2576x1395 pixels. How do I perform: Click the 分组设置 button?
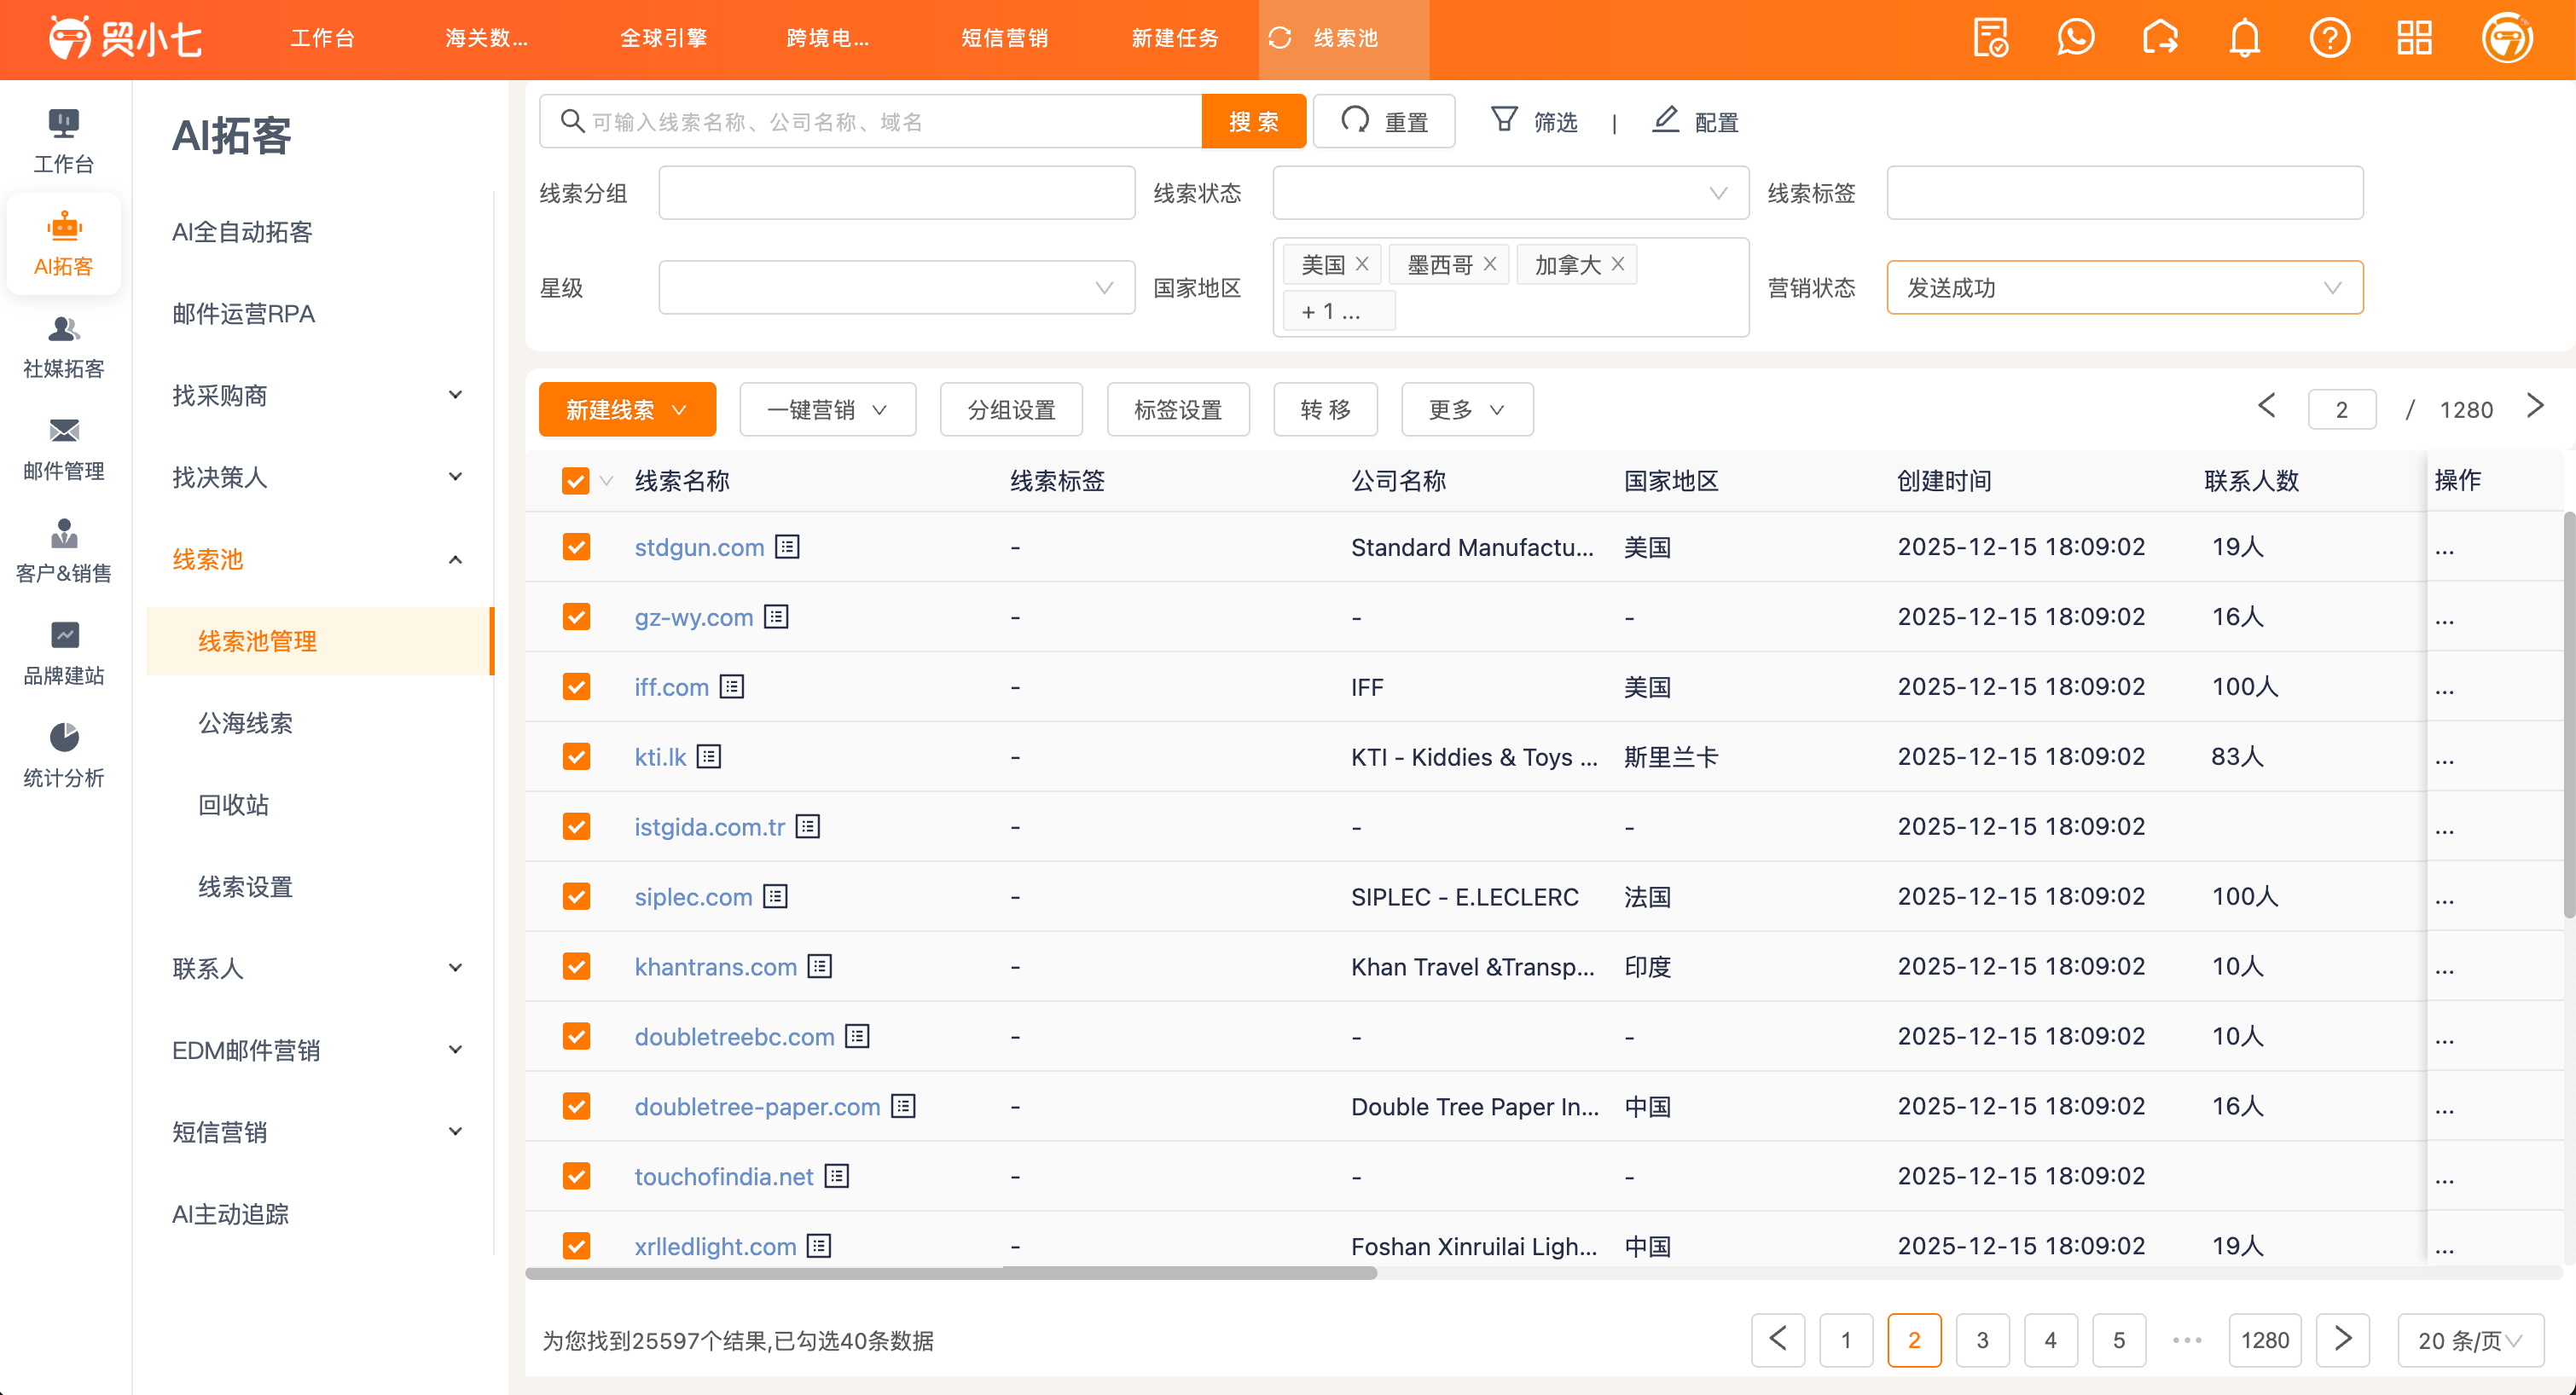tap(1011, 410)
